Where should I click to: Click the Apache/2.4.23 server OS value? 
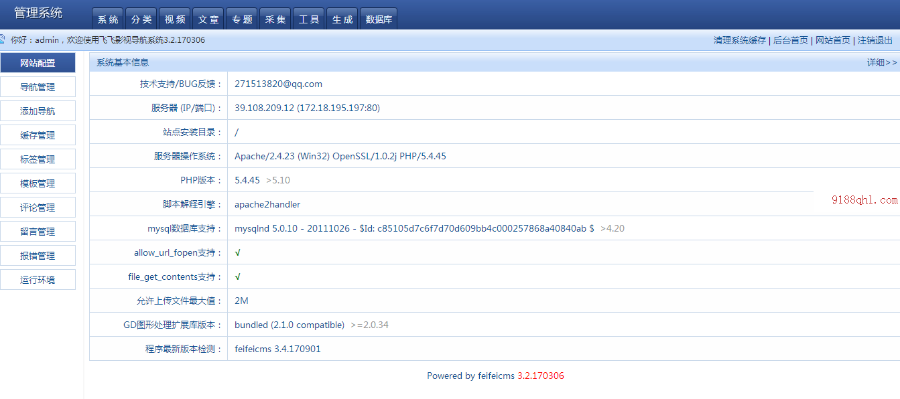340,156
